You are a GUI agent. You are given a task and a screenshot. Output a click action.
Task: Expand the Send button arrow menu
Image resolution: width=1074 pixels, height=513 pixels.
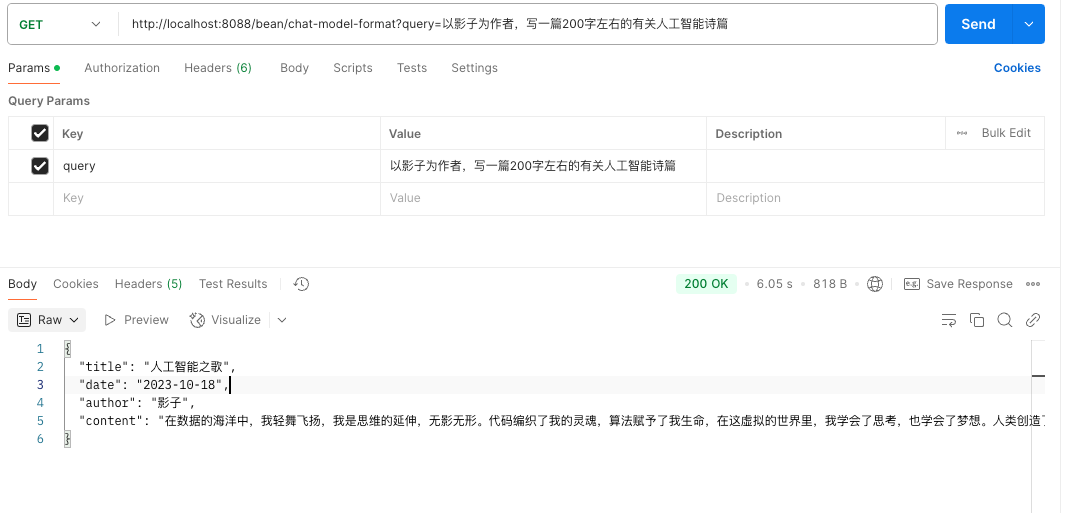tap(1028, 24)
